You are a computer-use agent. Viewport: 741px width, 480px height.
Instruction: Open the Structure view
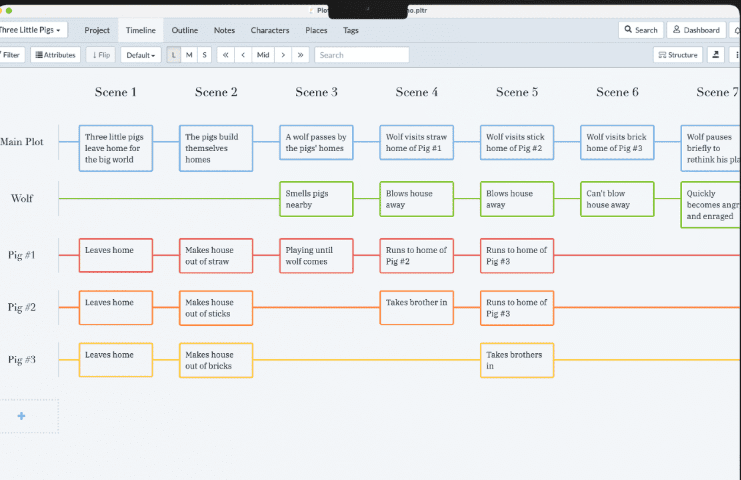(678, 55)
